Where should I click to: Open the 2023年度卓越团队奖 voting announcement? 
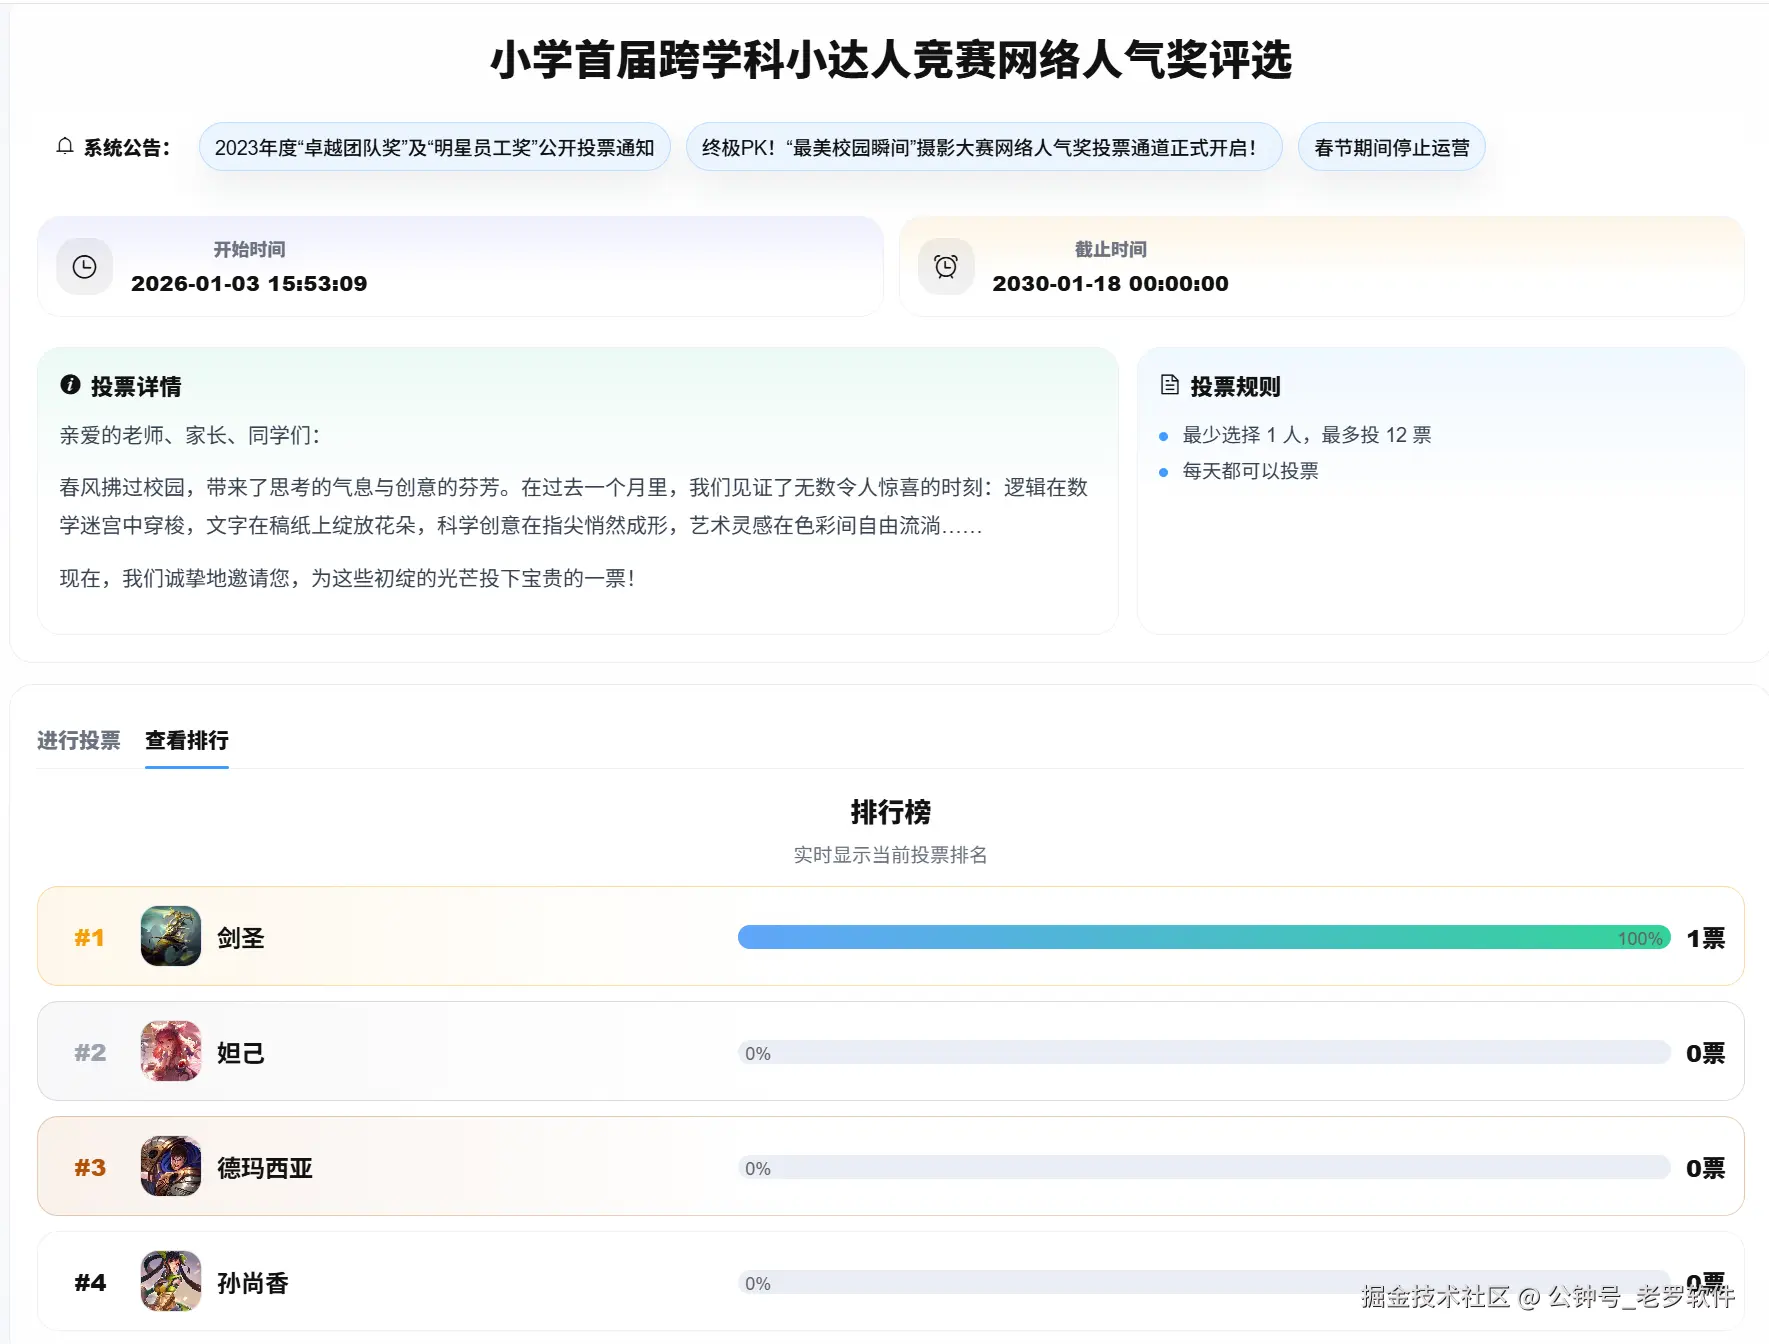click(434, 147)
